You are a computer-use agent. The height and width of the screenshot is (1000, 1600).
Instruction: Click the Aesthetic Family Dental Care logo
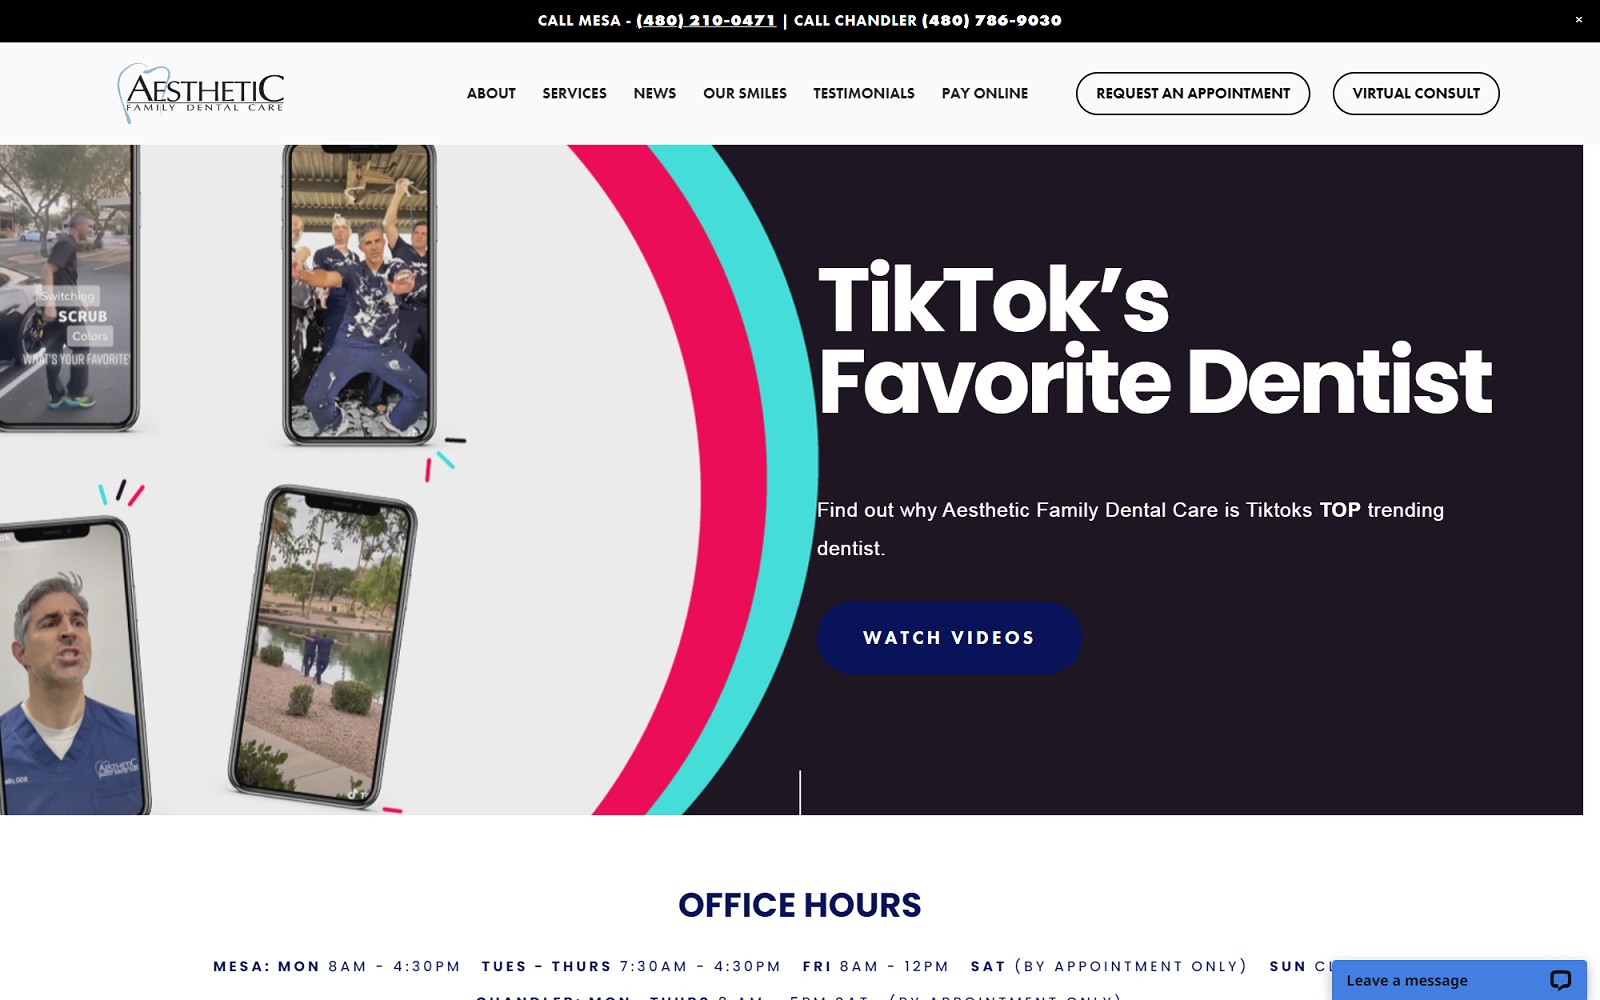tap(201, 93)
